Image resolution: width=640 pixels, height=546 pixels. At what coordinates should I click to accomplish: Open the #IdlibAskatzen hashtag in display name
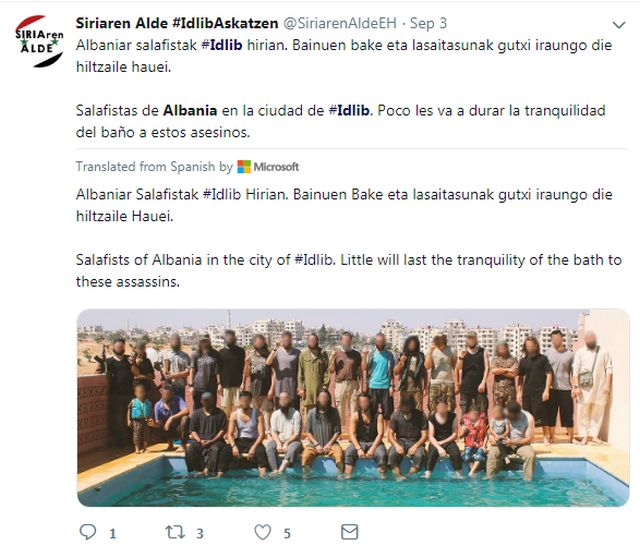[x=225, y=23]
